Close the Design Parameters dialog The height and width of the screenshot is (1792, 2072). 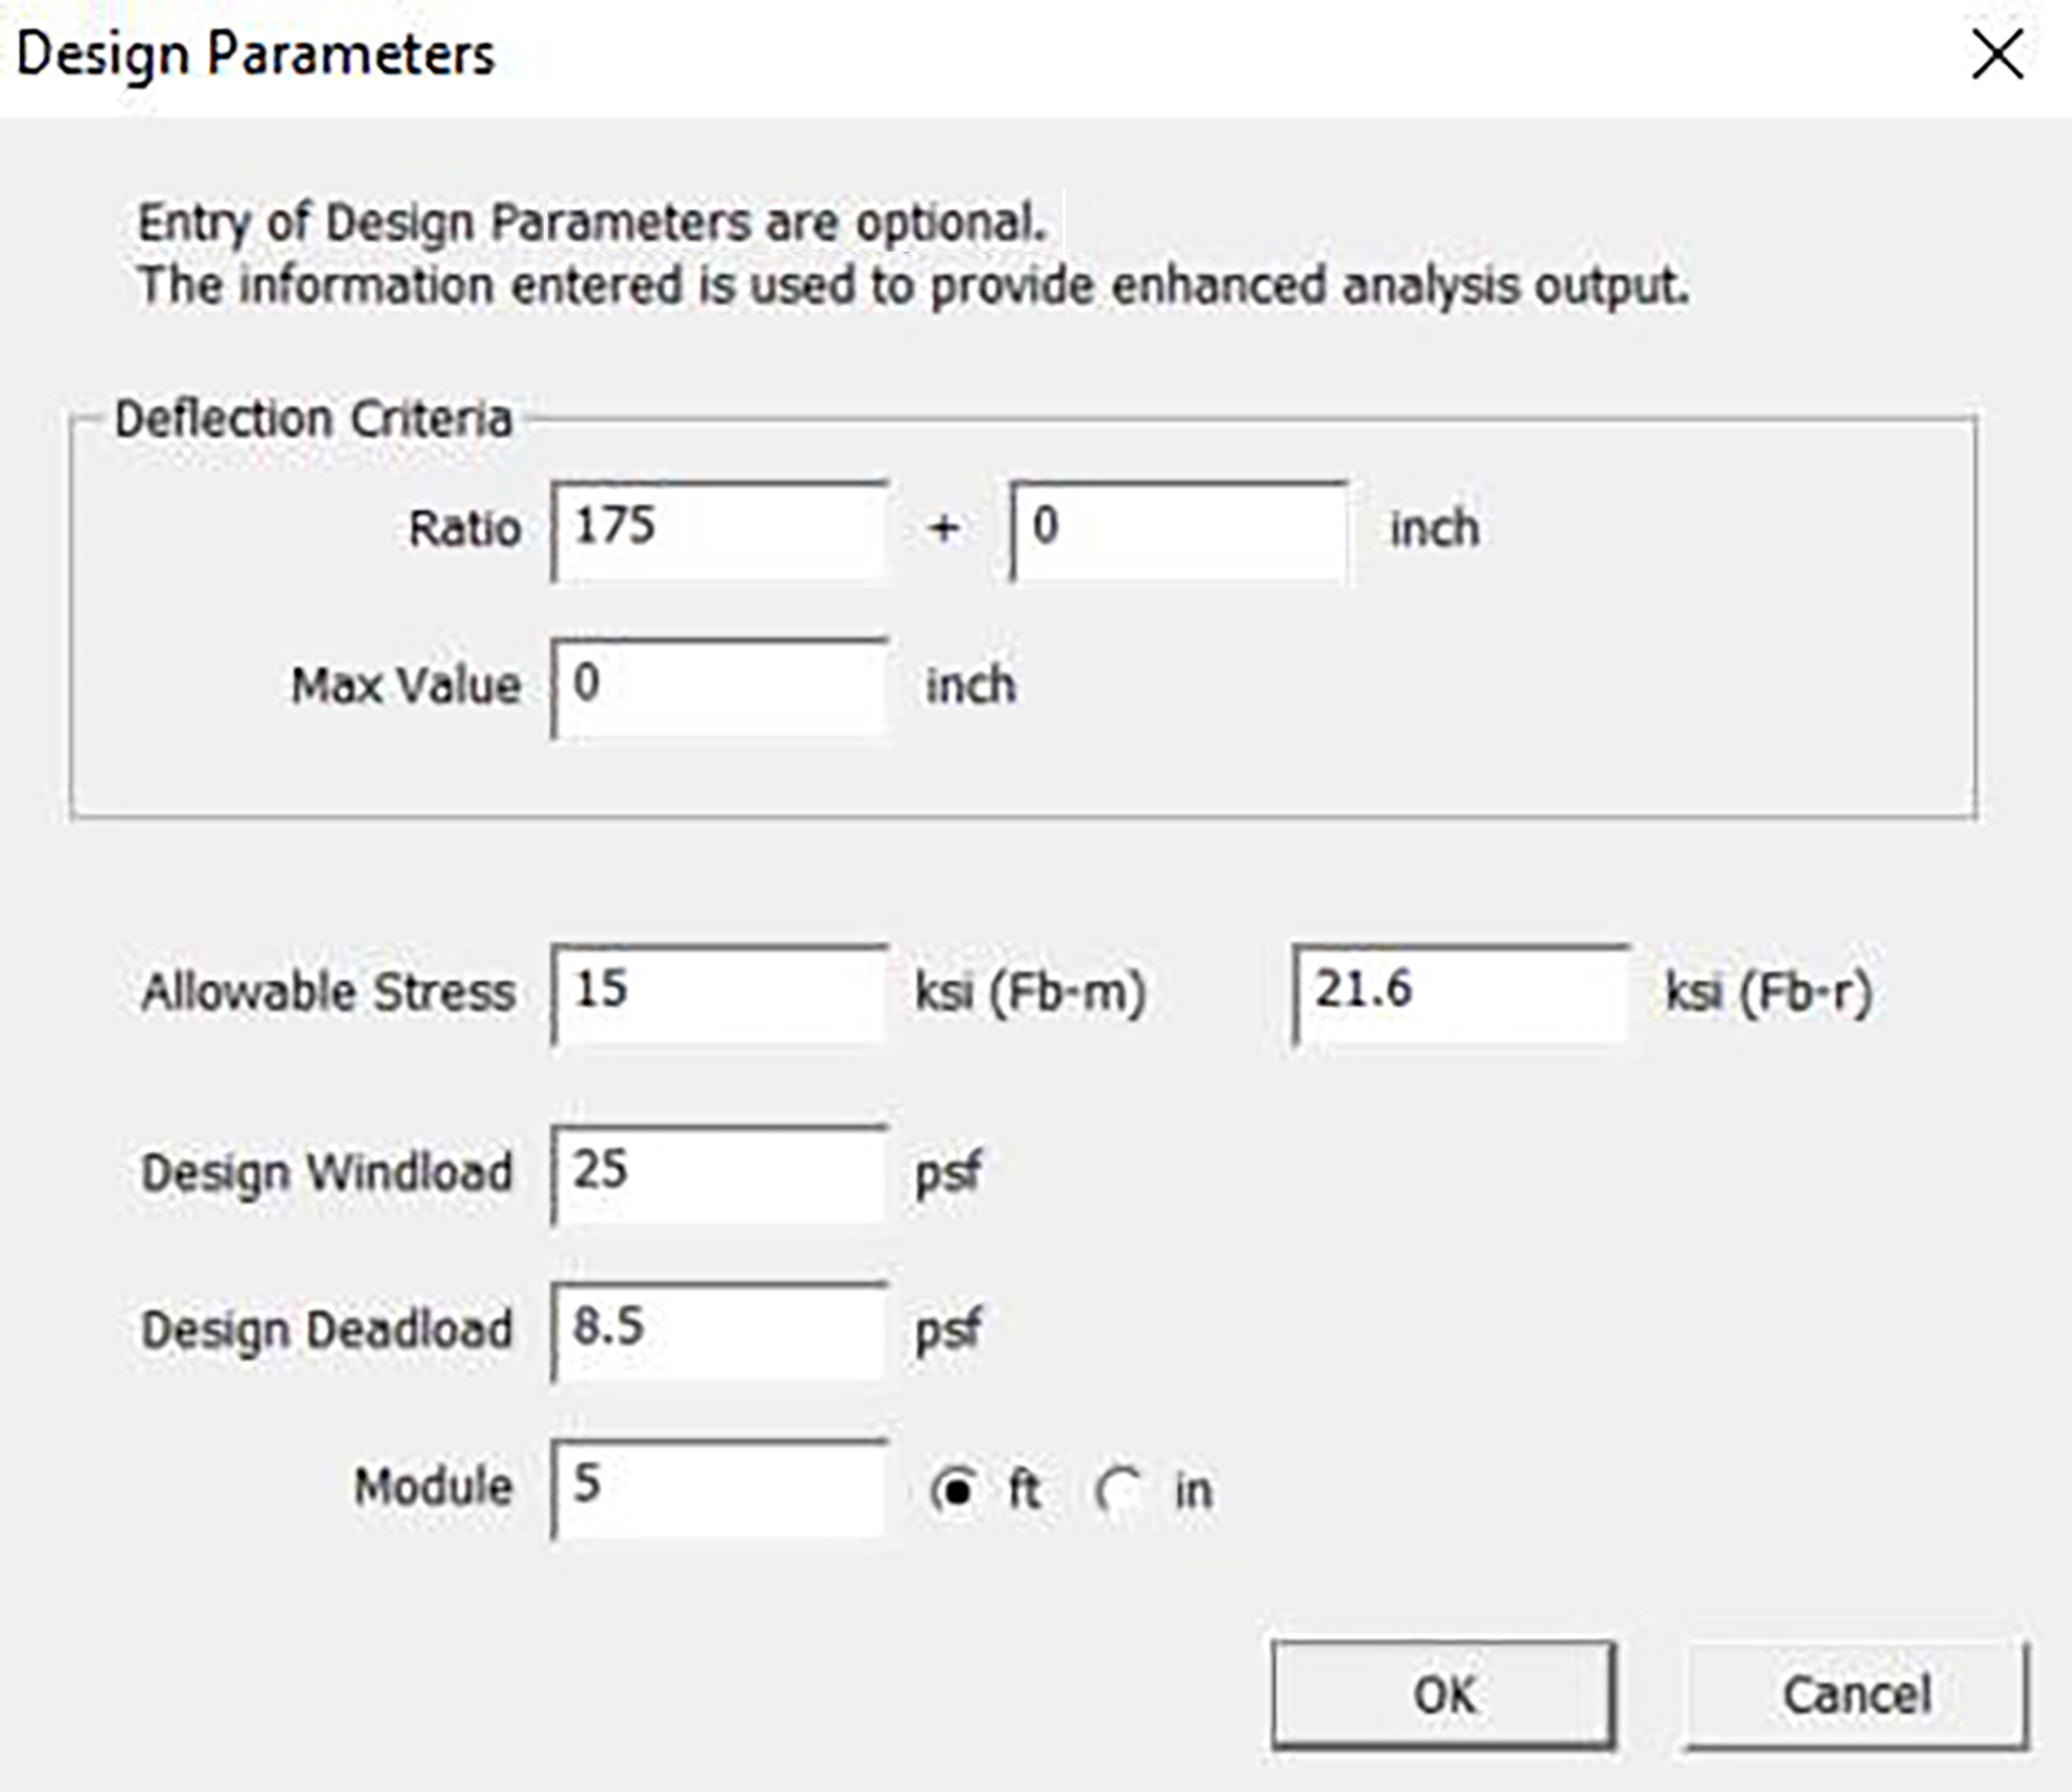click(1996, 55)
